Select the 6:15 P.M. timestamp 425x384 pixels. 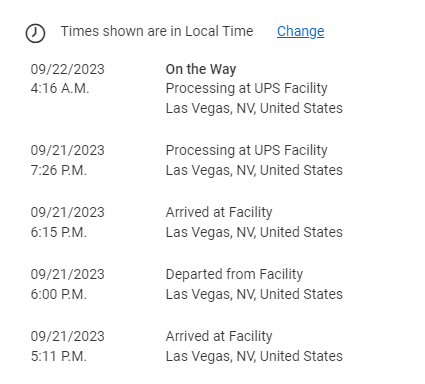59,233
